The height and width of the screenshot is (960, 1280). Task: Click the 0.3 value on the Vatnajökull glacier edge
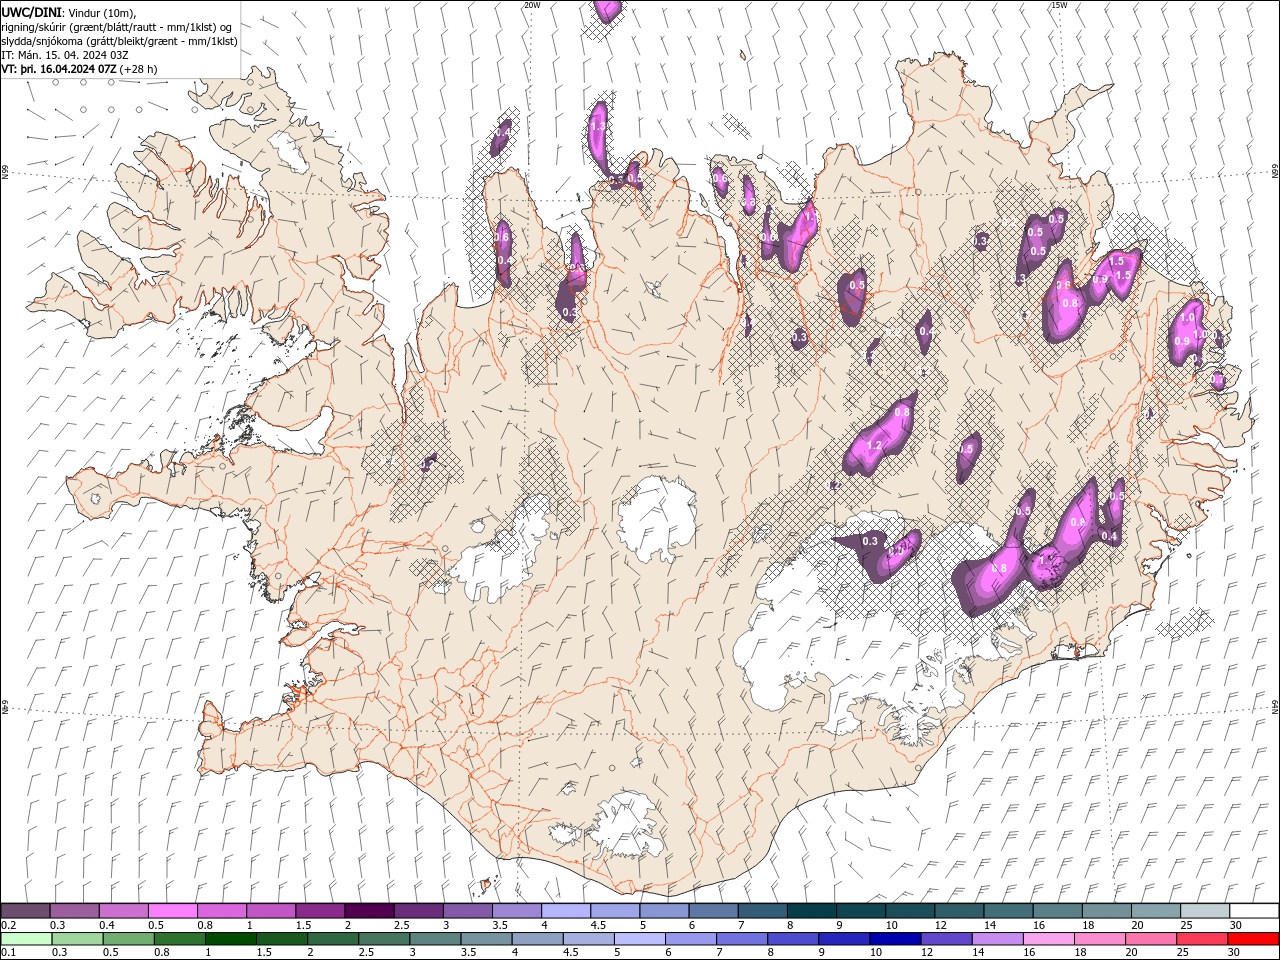click(x=870, y=541)
